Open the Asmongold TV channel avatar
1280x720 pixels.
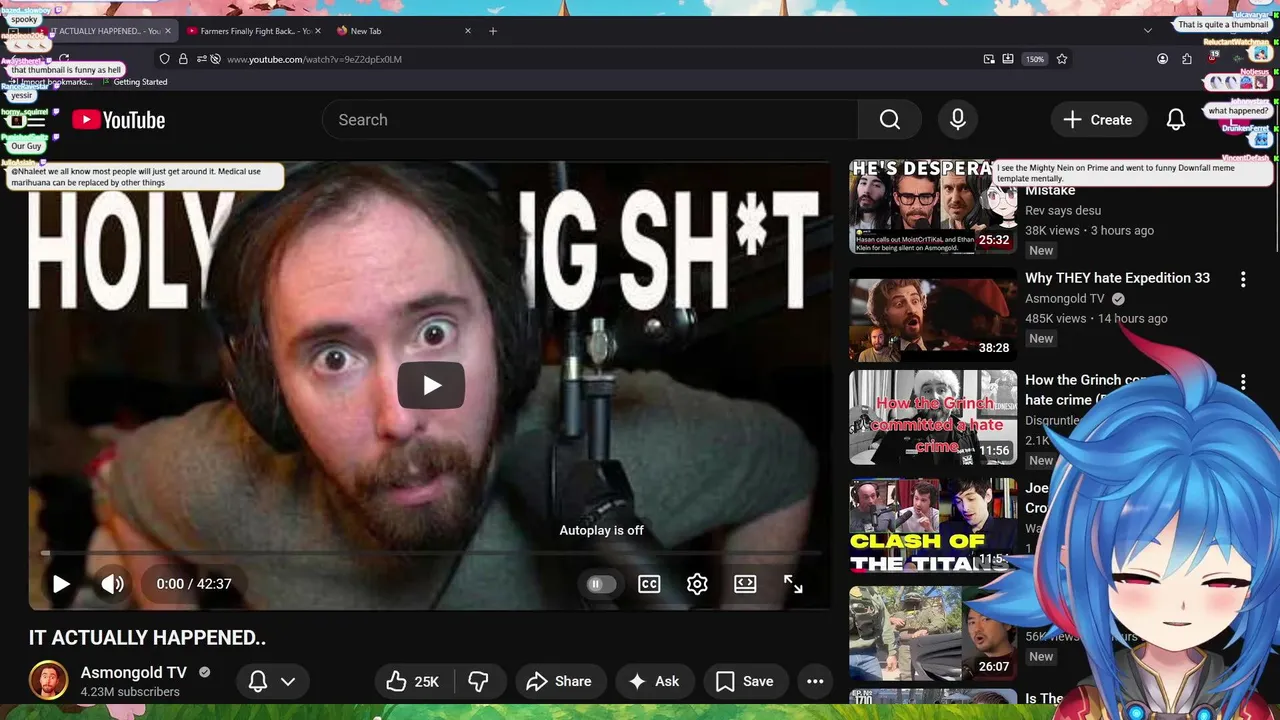48,681
